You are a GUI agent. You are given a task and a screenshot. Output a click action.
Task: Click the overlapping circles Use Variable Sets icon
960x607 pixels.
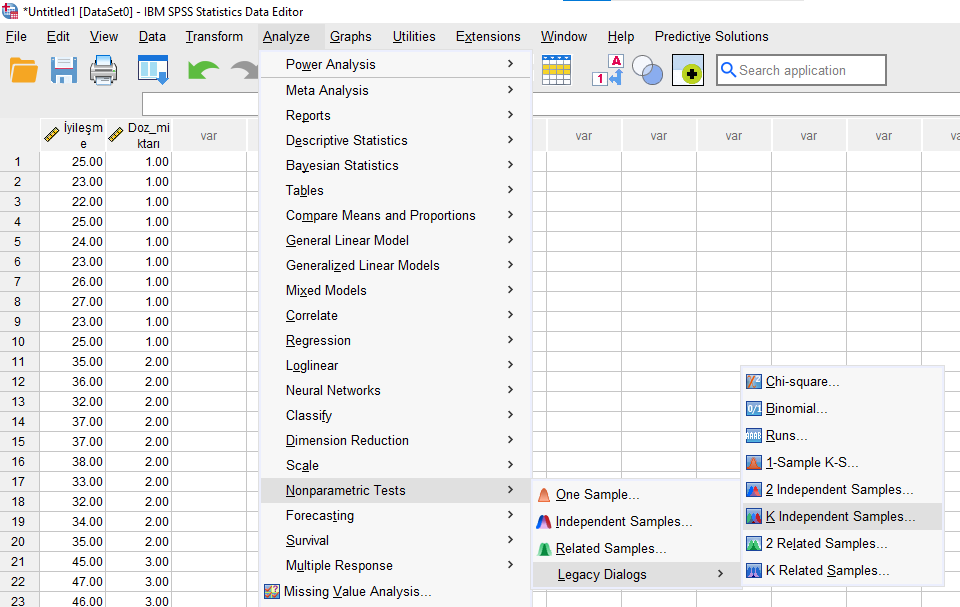point(647,70)
